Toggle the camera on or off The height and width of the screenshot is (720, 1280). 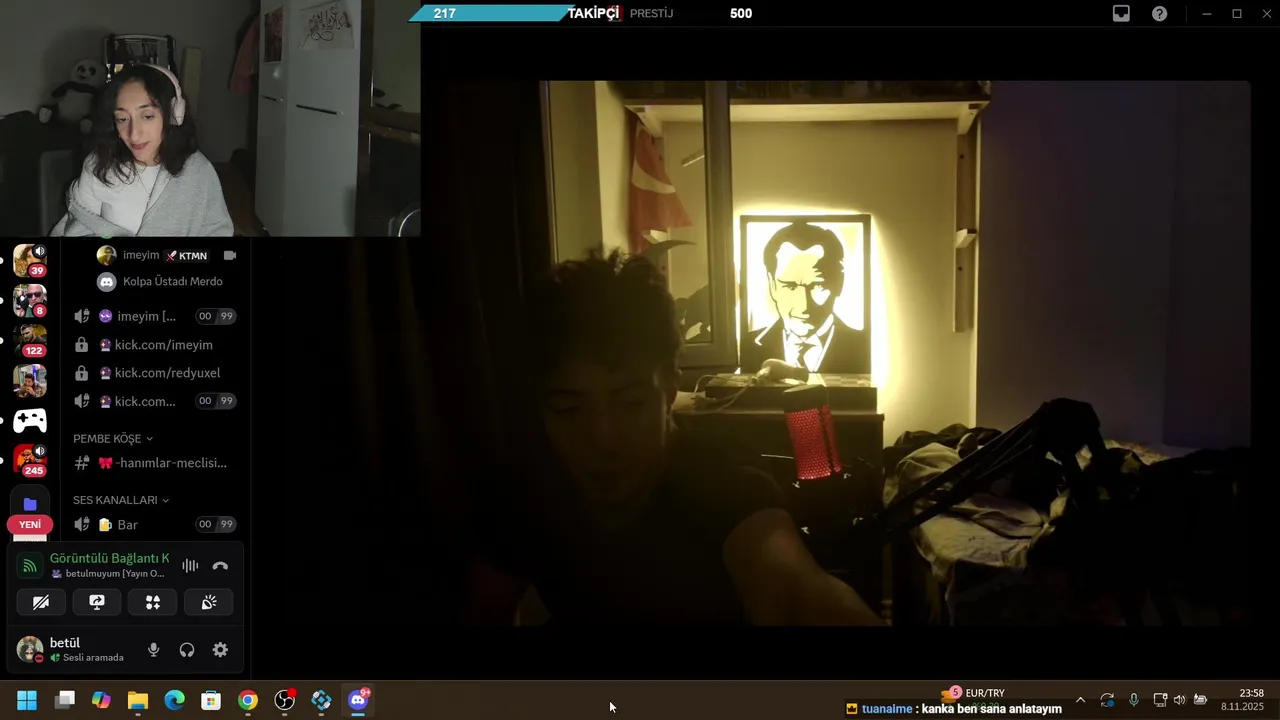point(41,602)
